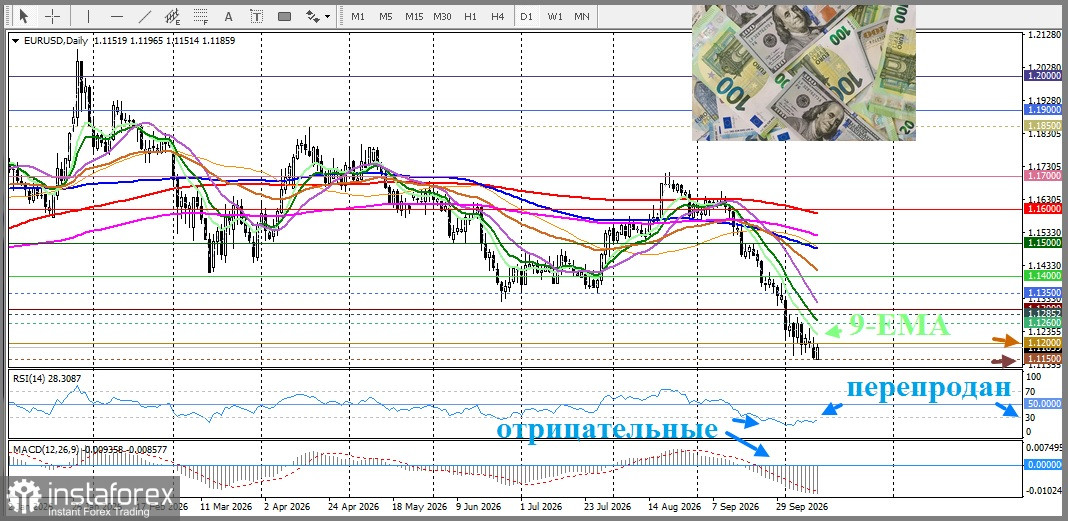This screenshot has height=521, width=1068.
Task: Switch chart to M5 timeframe
Action: coord(386,16)
